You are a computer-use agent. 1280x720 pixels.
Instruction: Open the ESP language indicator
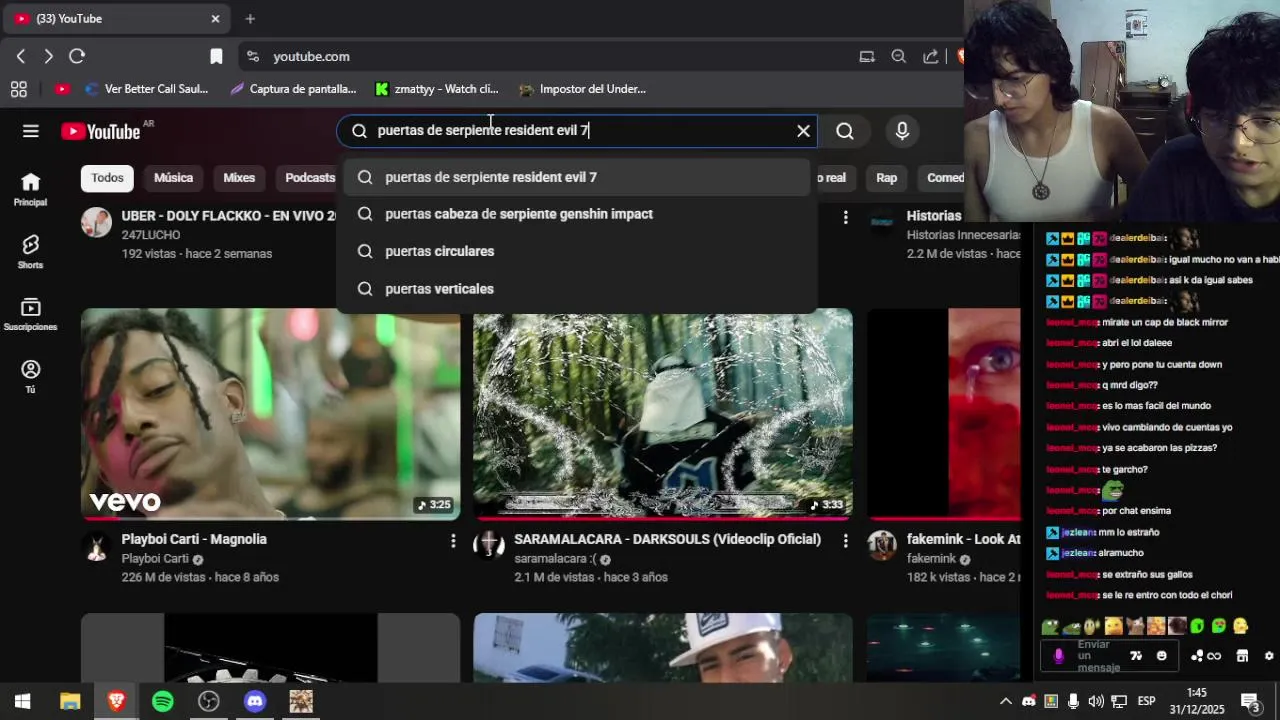coord(1147,701)
